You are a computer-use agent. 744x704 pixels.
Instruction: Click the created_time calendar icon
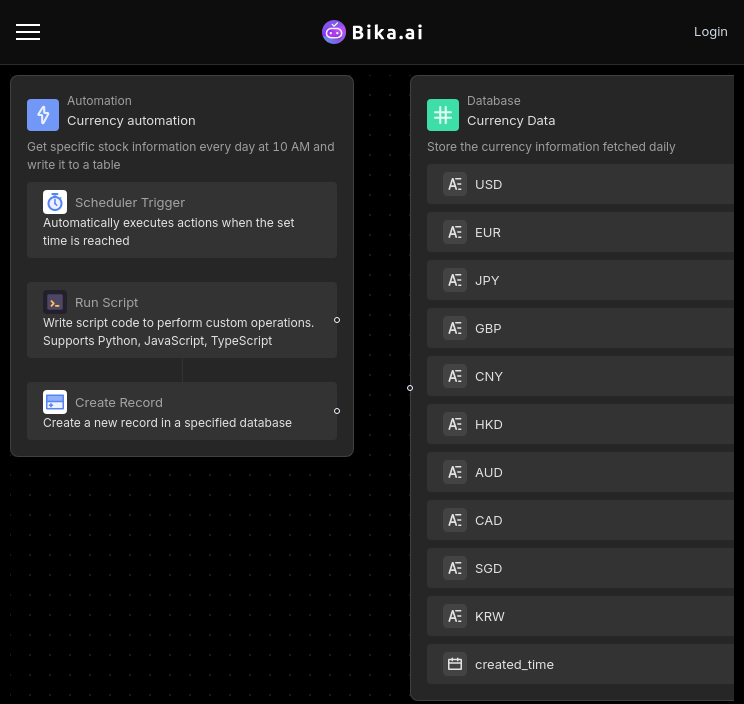click(455, 664)
